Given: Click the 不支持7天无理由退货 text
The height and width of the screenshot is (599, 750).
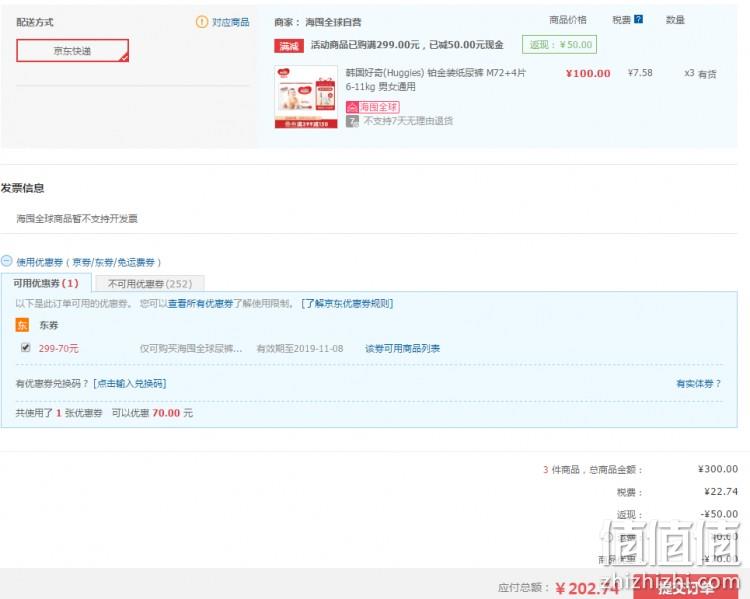Looking at the screenshot, I should point(408,121).
